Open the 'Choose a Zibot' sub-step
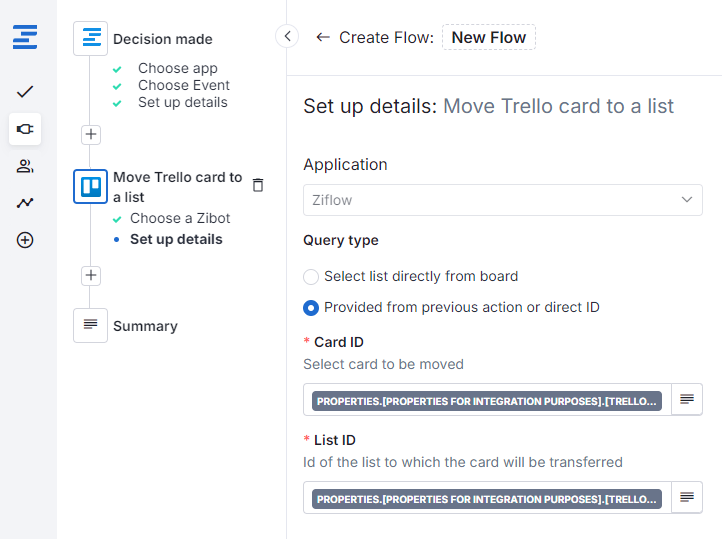 (180, 218)
